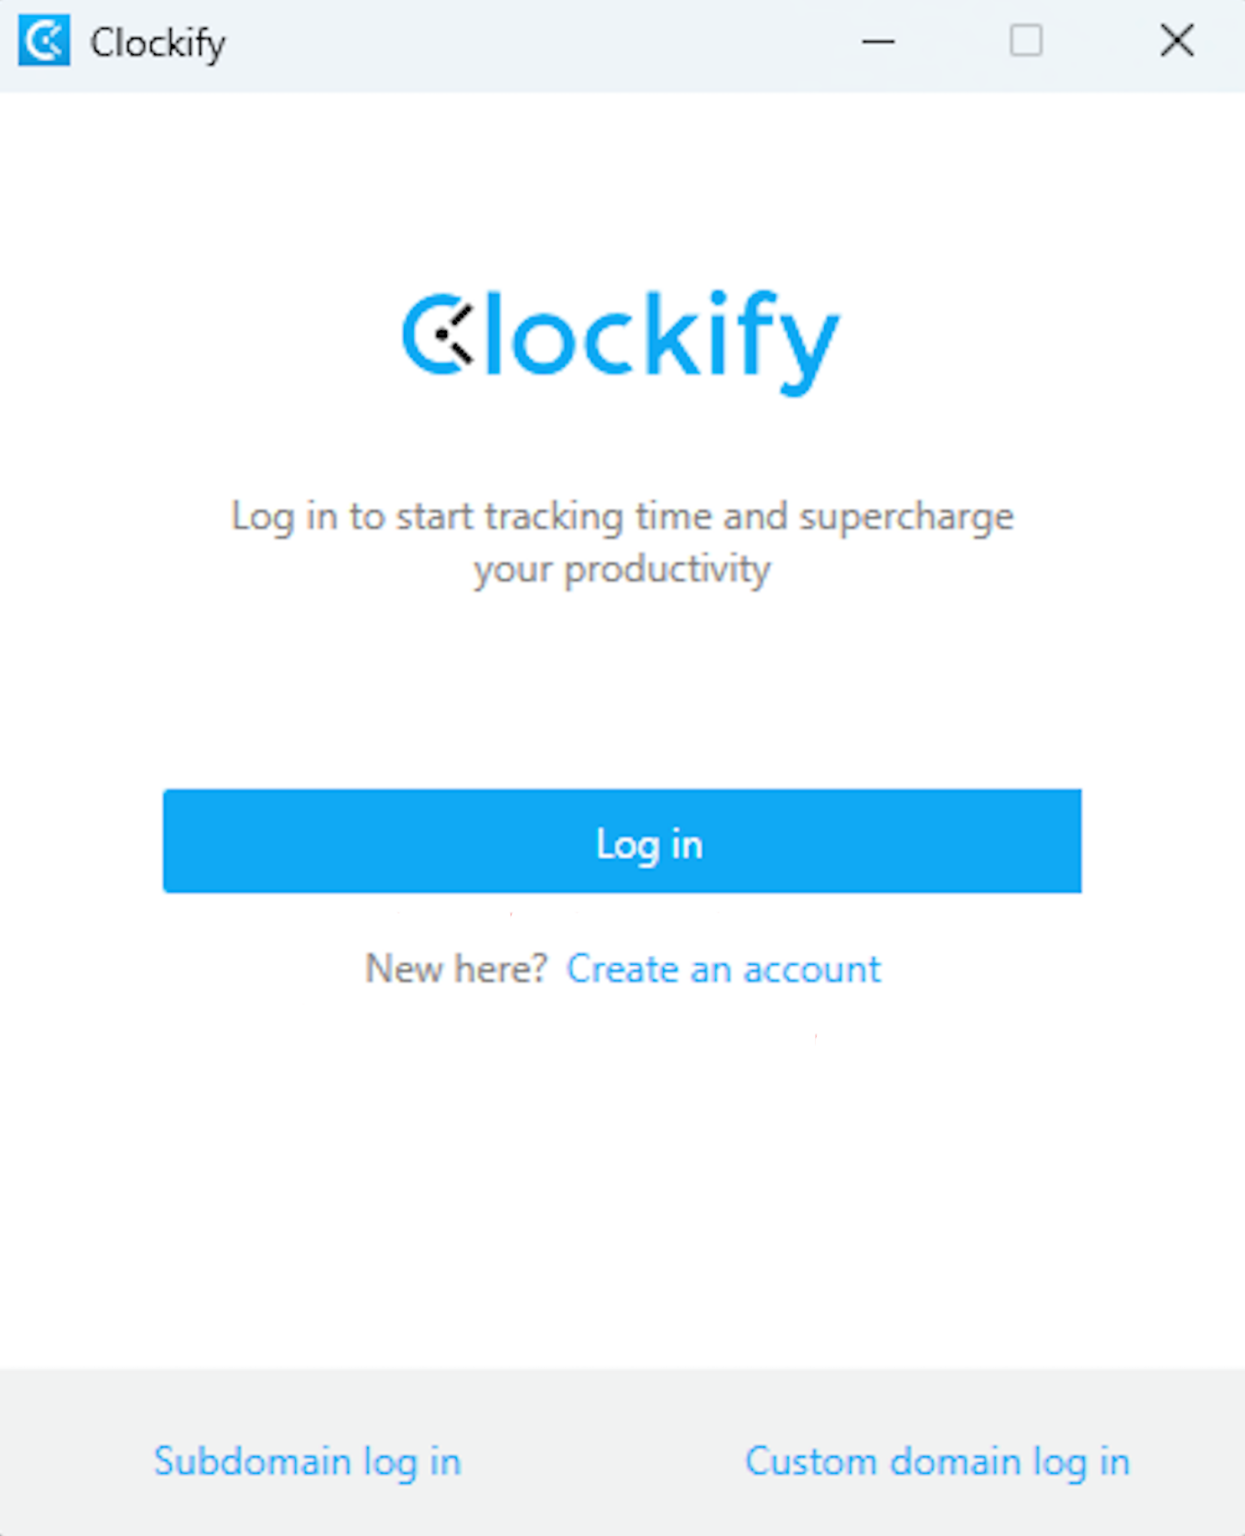The image size is (1245, 1536).
Task: Open the subdomain login option
Action: coord(307,1461)
